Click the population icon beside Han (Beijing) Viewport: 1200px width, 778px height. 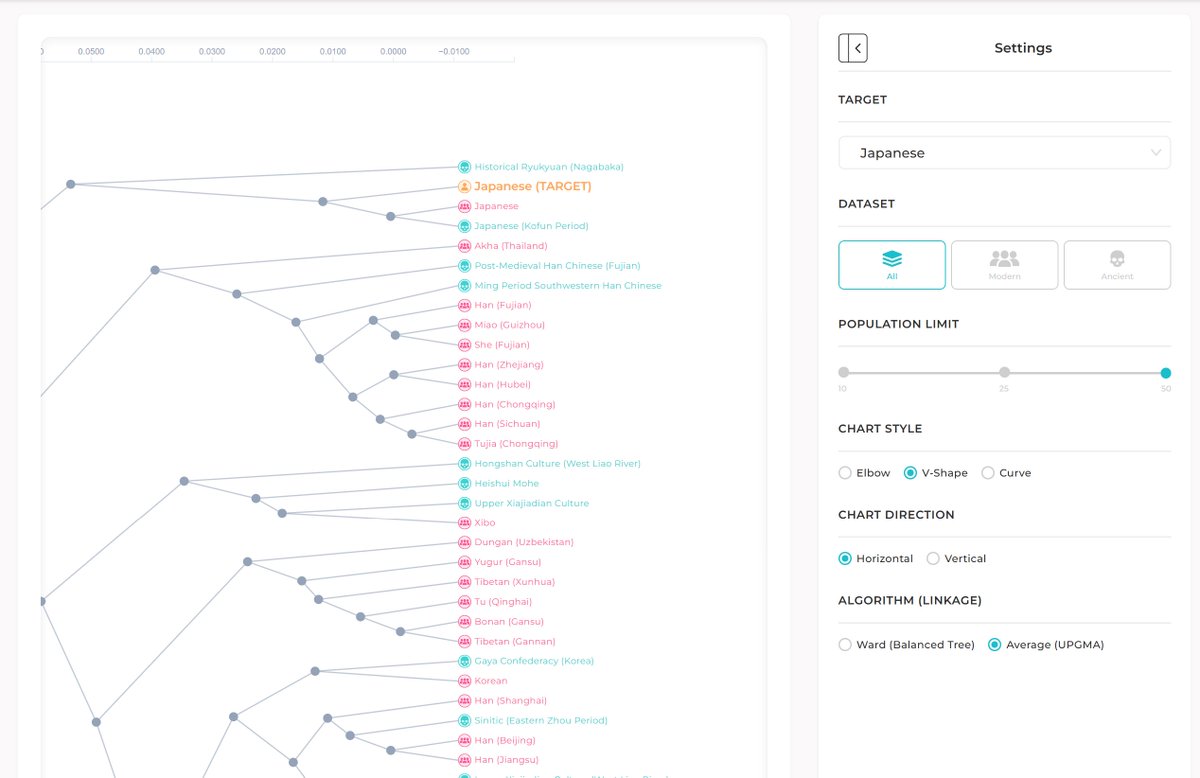coord(464,740)
